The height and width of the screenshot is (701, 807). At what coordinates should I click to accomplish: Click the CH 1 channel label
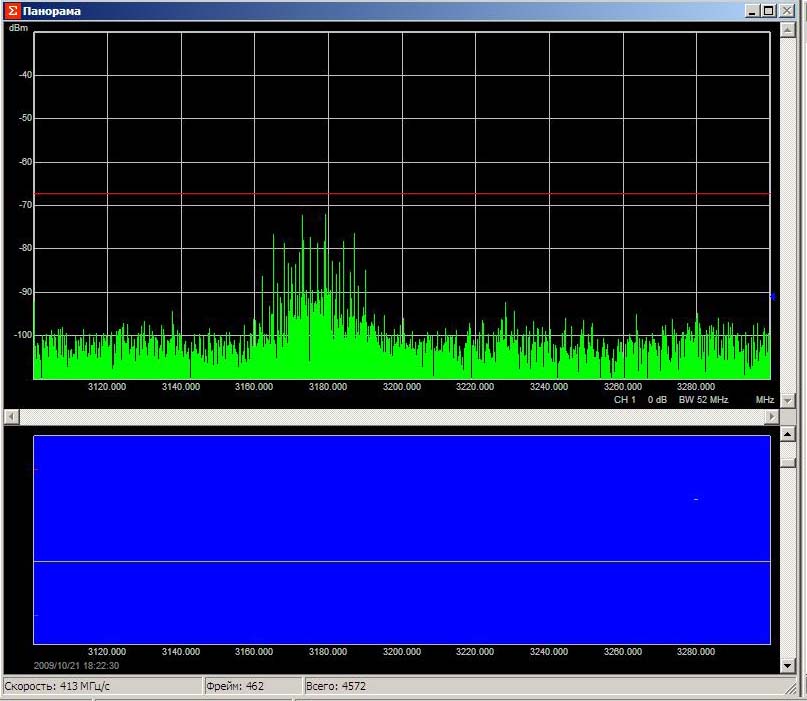[x=625, y=399]
